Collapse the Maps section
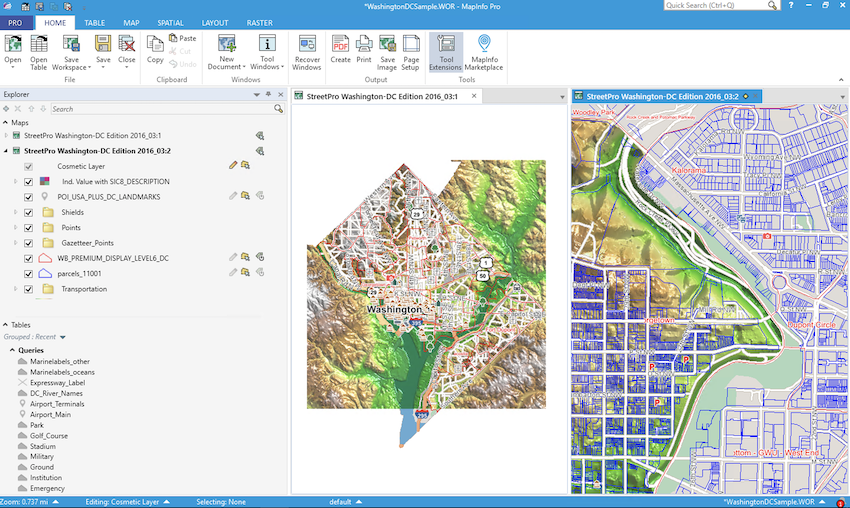Screen dimensions: 850x508 pyautogui.click(x=5, y=123)
